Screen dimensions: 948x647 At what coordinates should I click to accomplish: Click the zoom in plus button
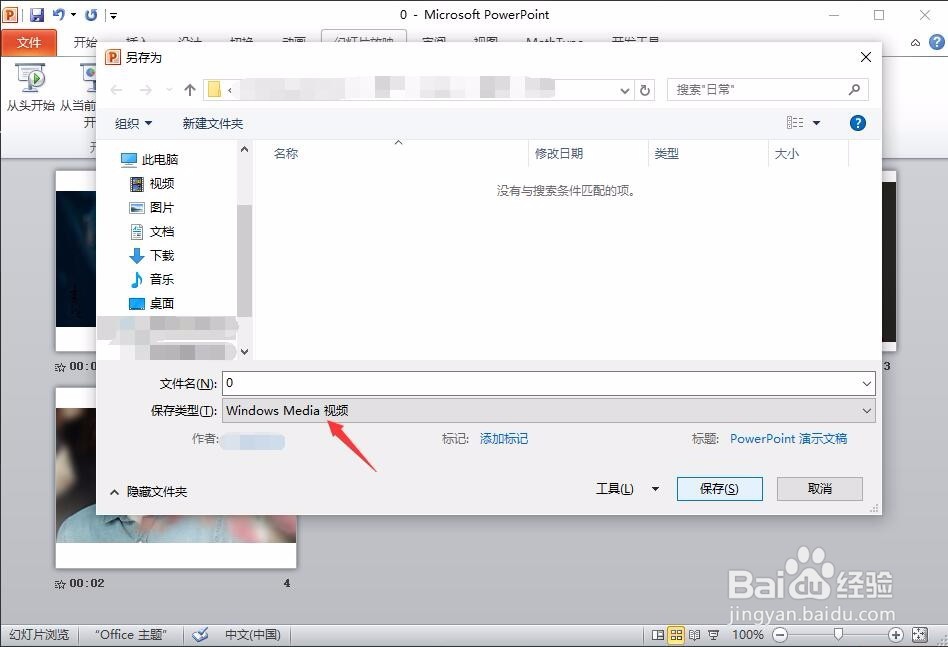(895, 634)
